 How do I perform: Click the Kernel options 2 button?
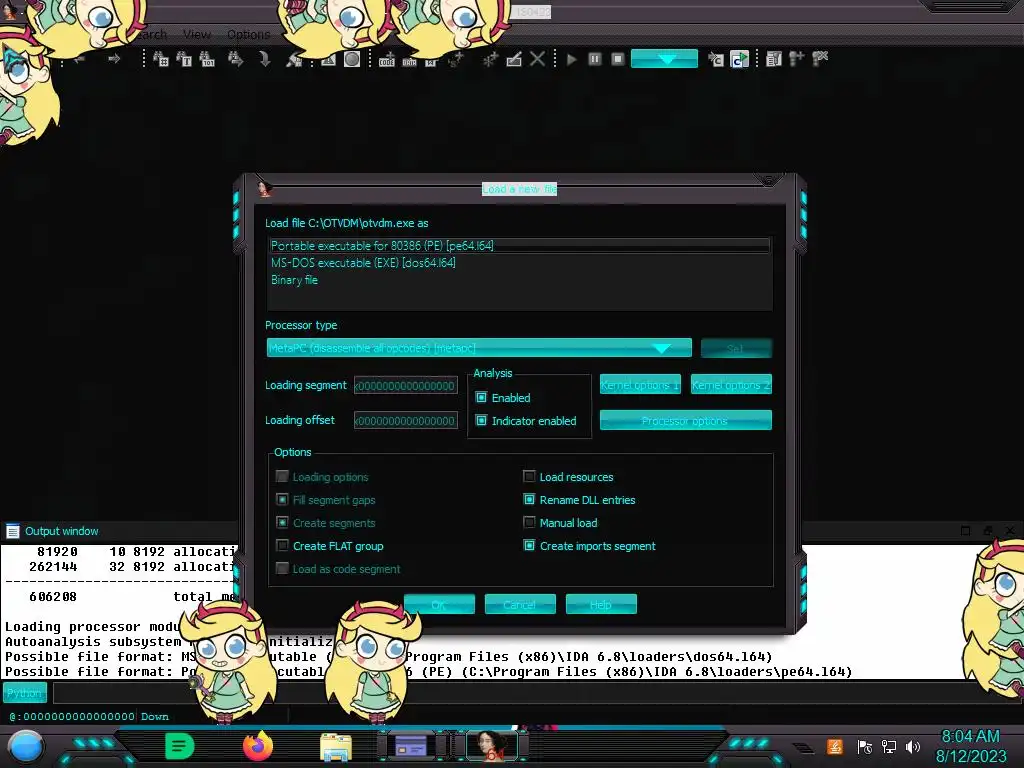pos(731,385)
